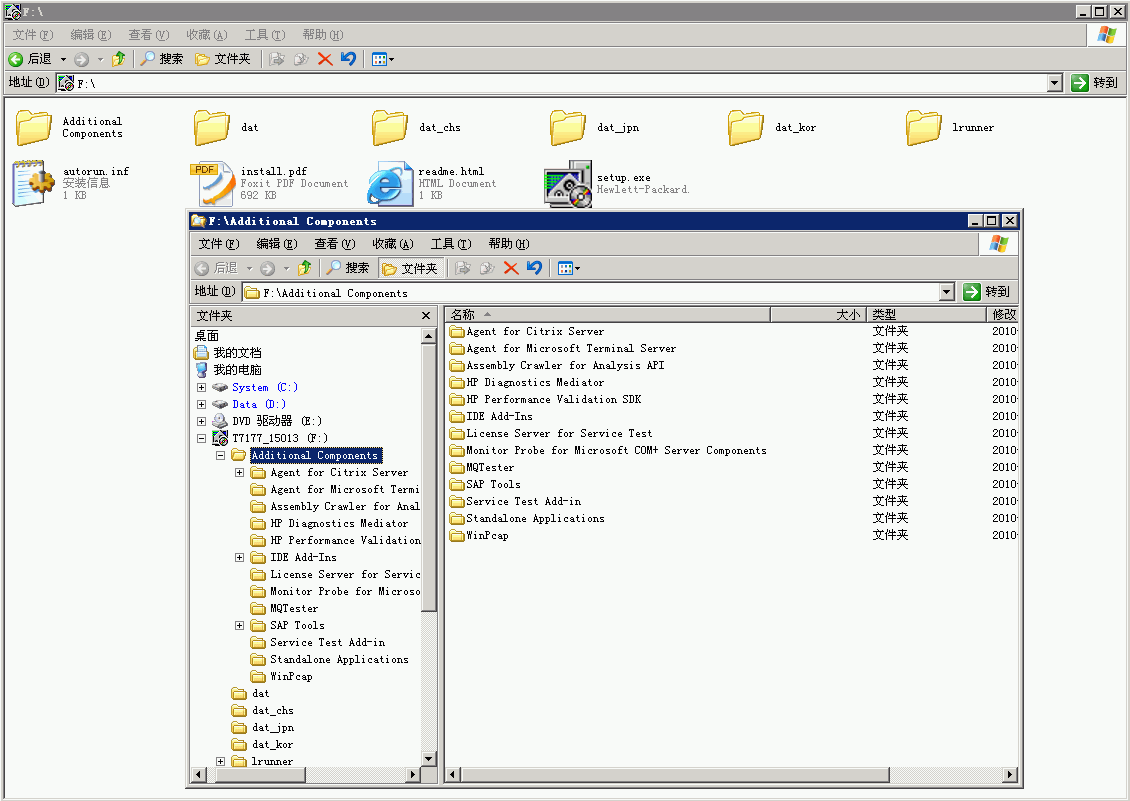This screenshot has height=801, width=1130.
Task: Expand lrunner tree node
Action: click(221, 761)
